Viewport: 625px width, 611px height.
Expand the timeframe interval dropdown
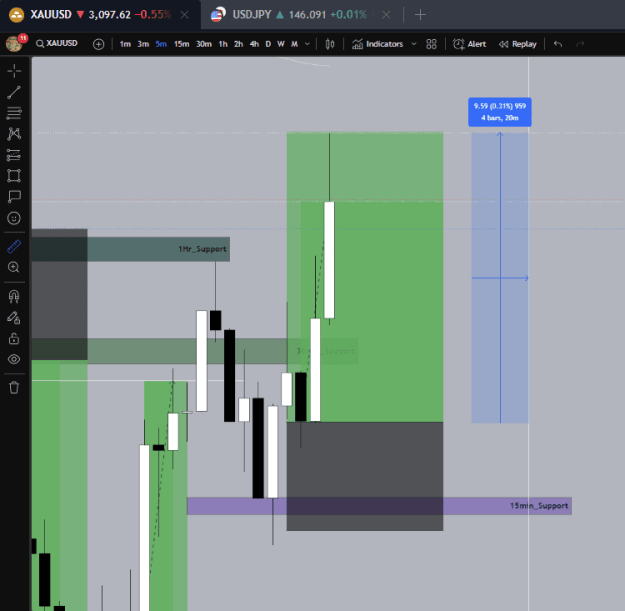307,44
